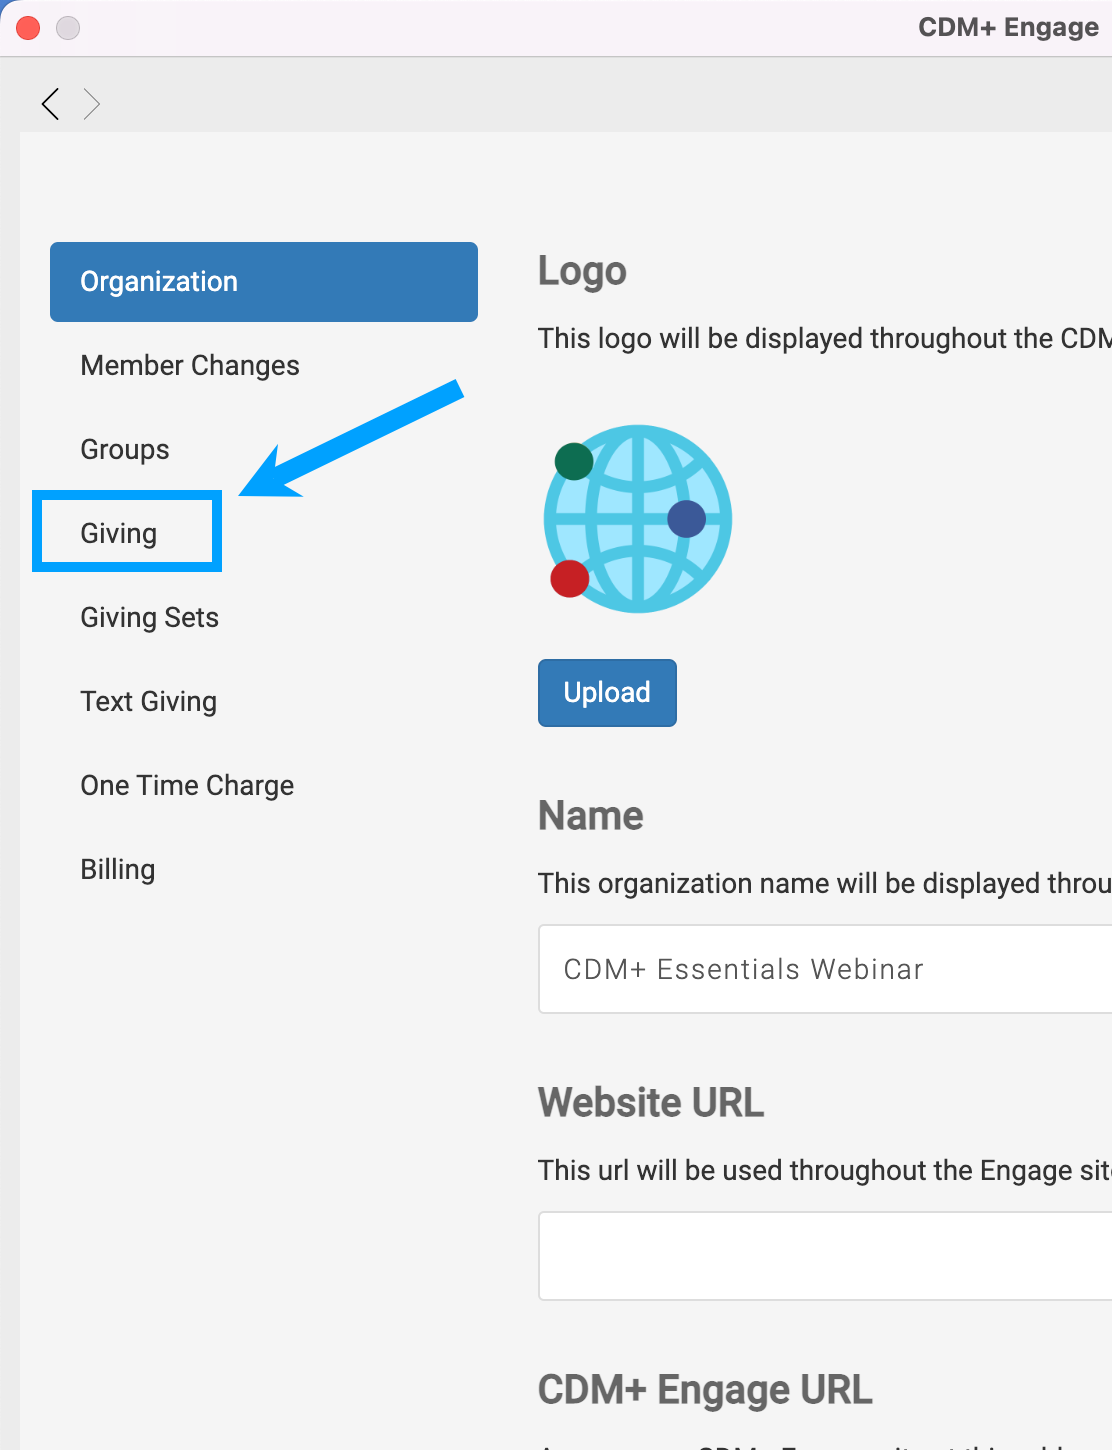Switch to the Groups settings
1112x1450 pixels.
coord(125,450)
